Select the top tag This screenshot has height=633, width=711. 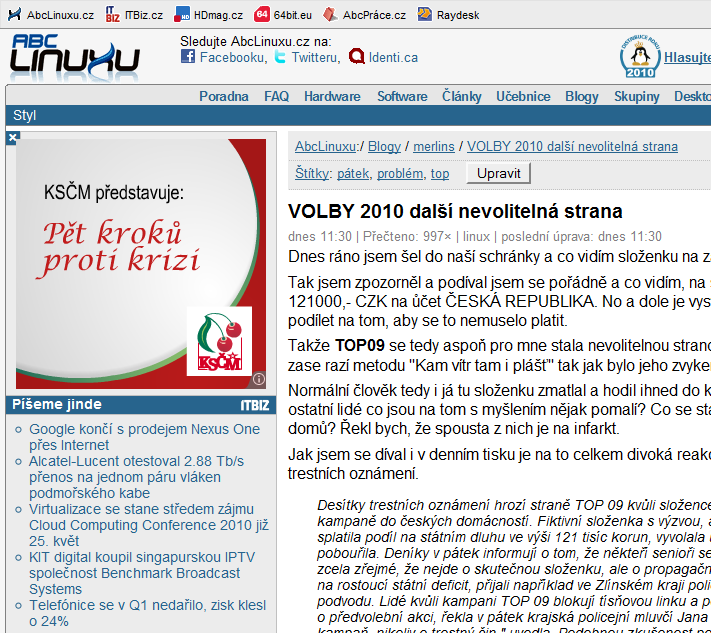point(440,173)
